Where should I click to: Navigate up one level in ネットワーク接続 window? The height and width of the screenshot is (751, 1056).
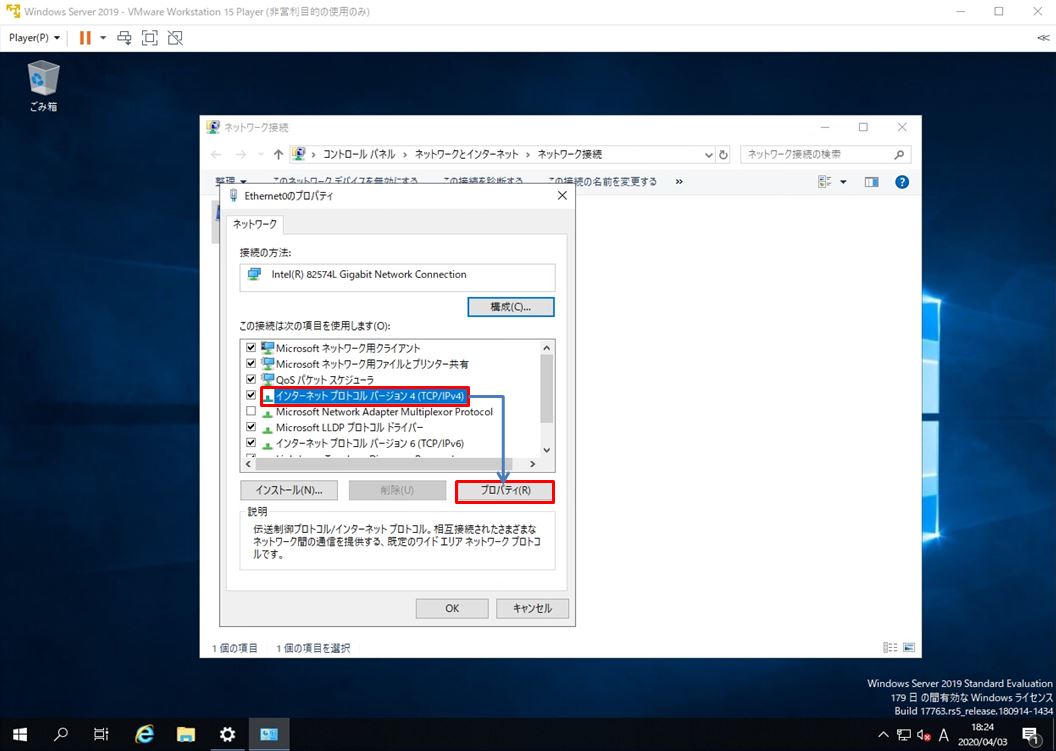point(278,154)
